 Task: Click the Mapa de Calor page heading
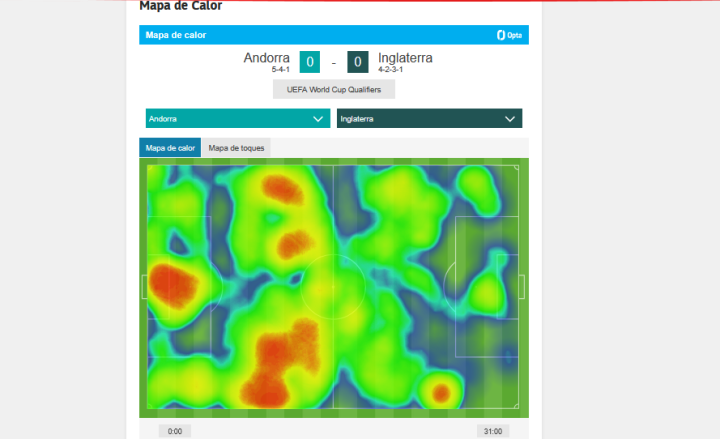pyautogui.click(x=180, y=6)
